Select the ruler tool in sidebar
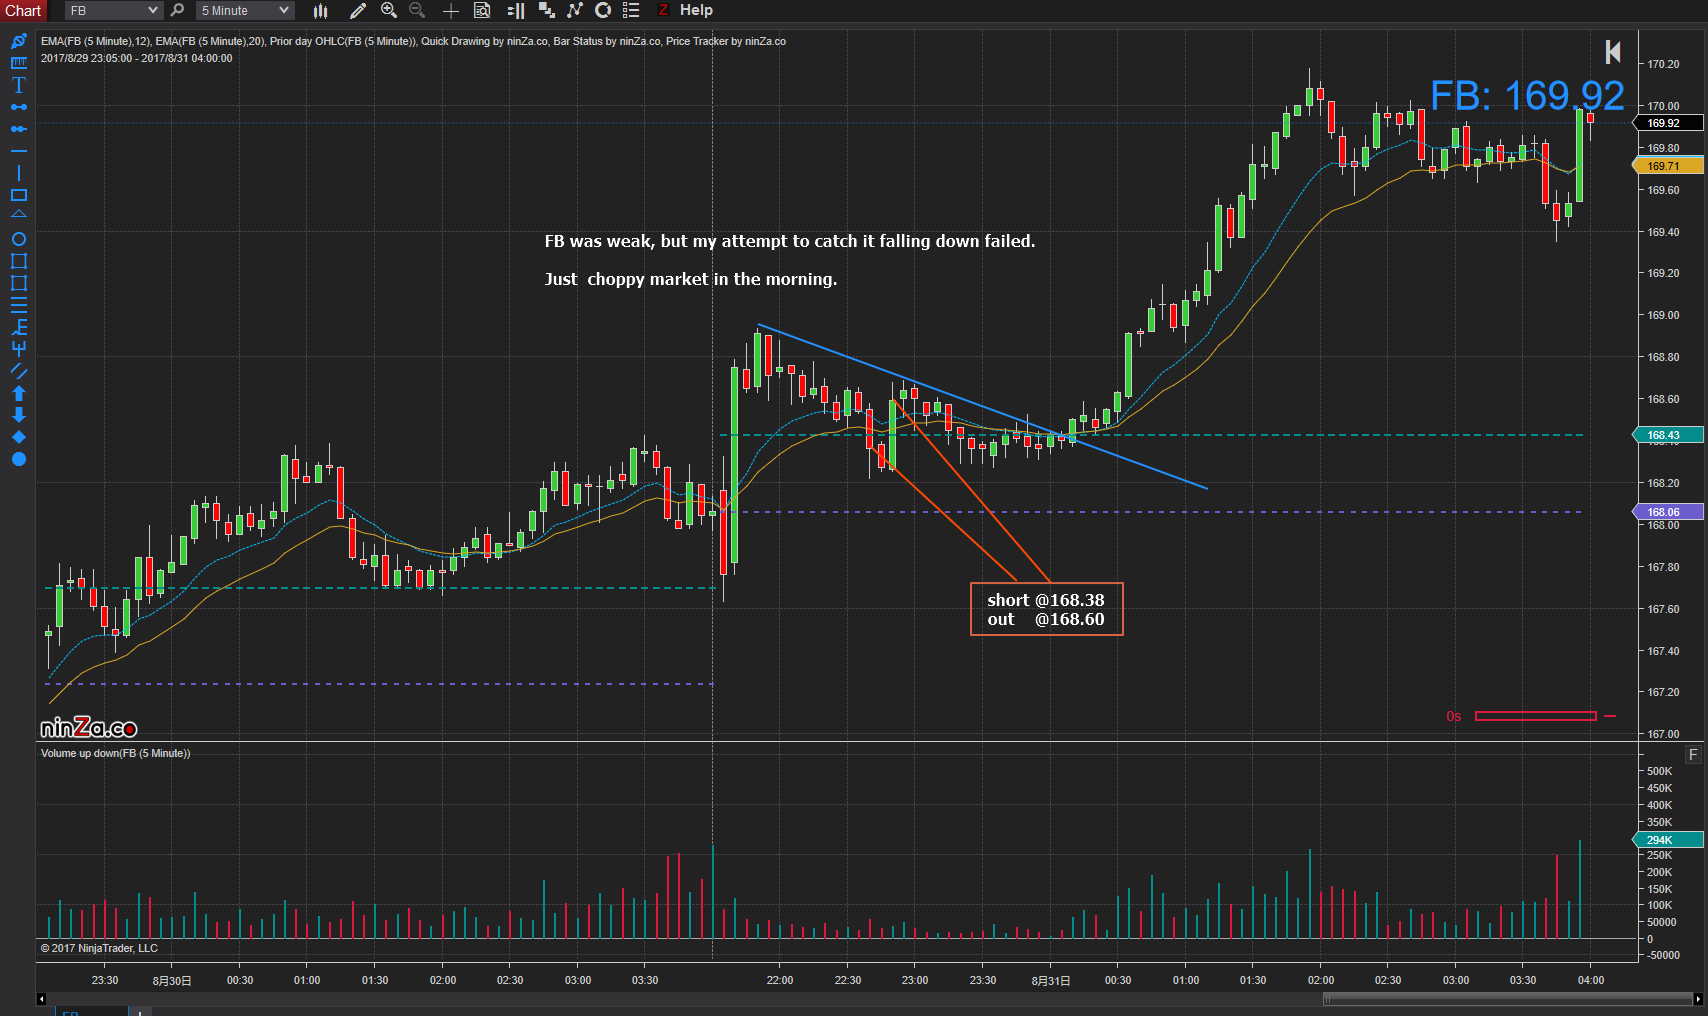 click(x=18, y=63)
